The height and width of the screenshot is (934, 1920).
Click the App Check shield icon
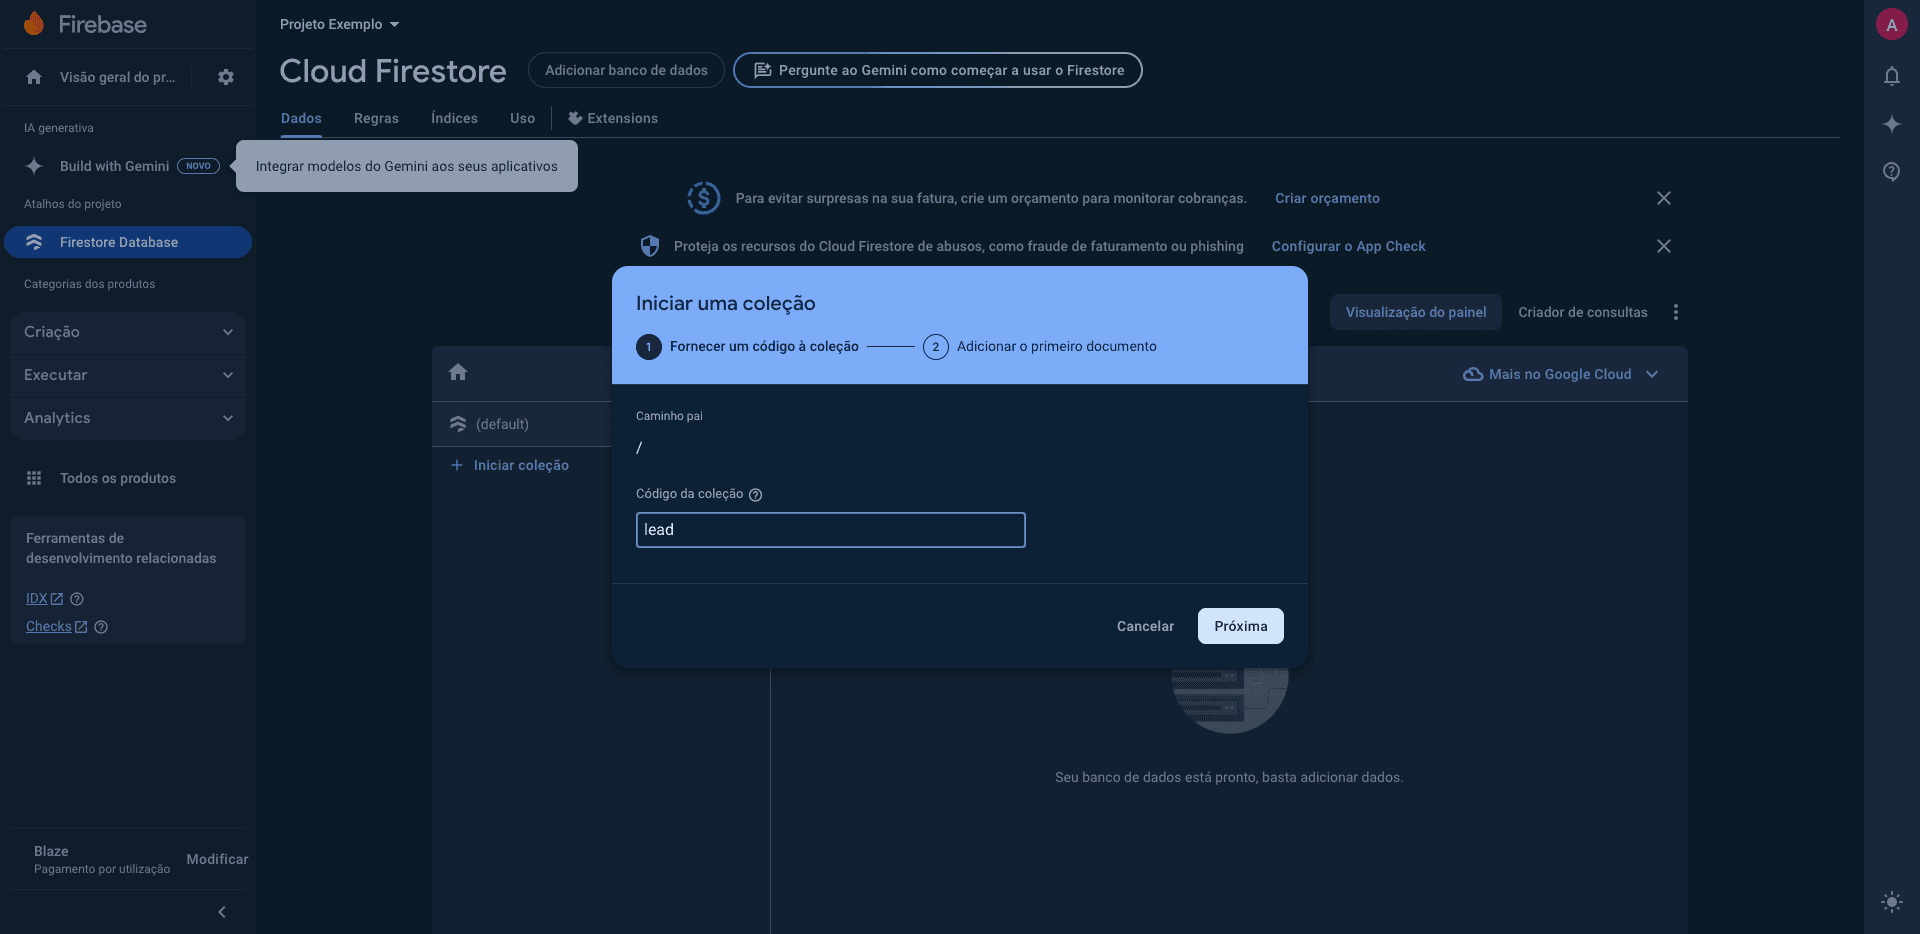tap(650, 246)
